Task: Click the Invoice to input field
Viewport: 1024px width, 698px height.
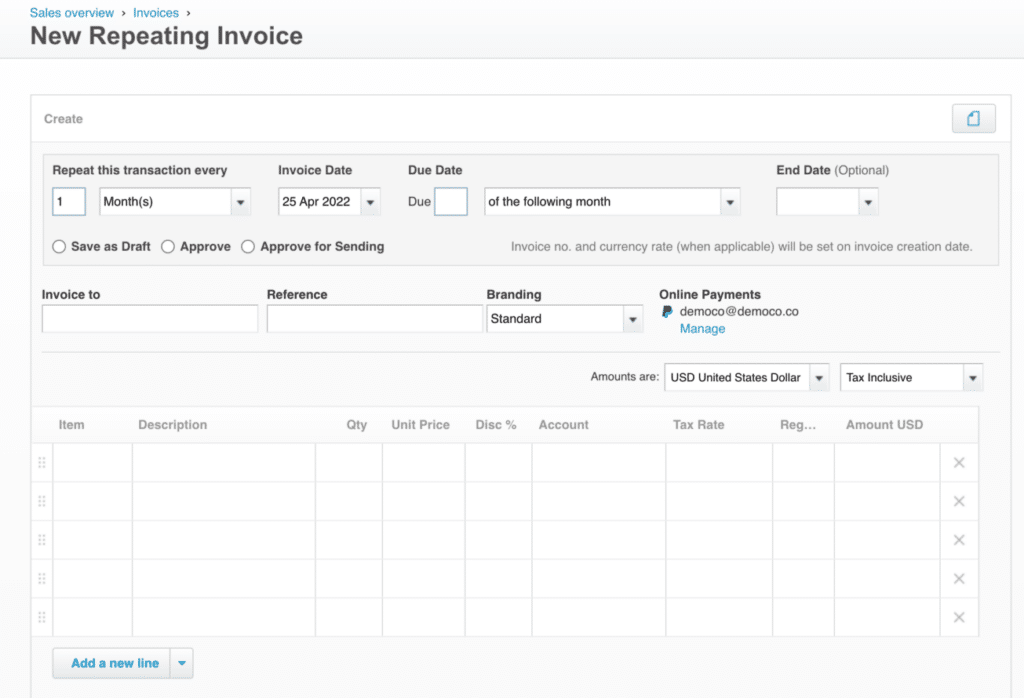Action: click(x=150, y=319)
